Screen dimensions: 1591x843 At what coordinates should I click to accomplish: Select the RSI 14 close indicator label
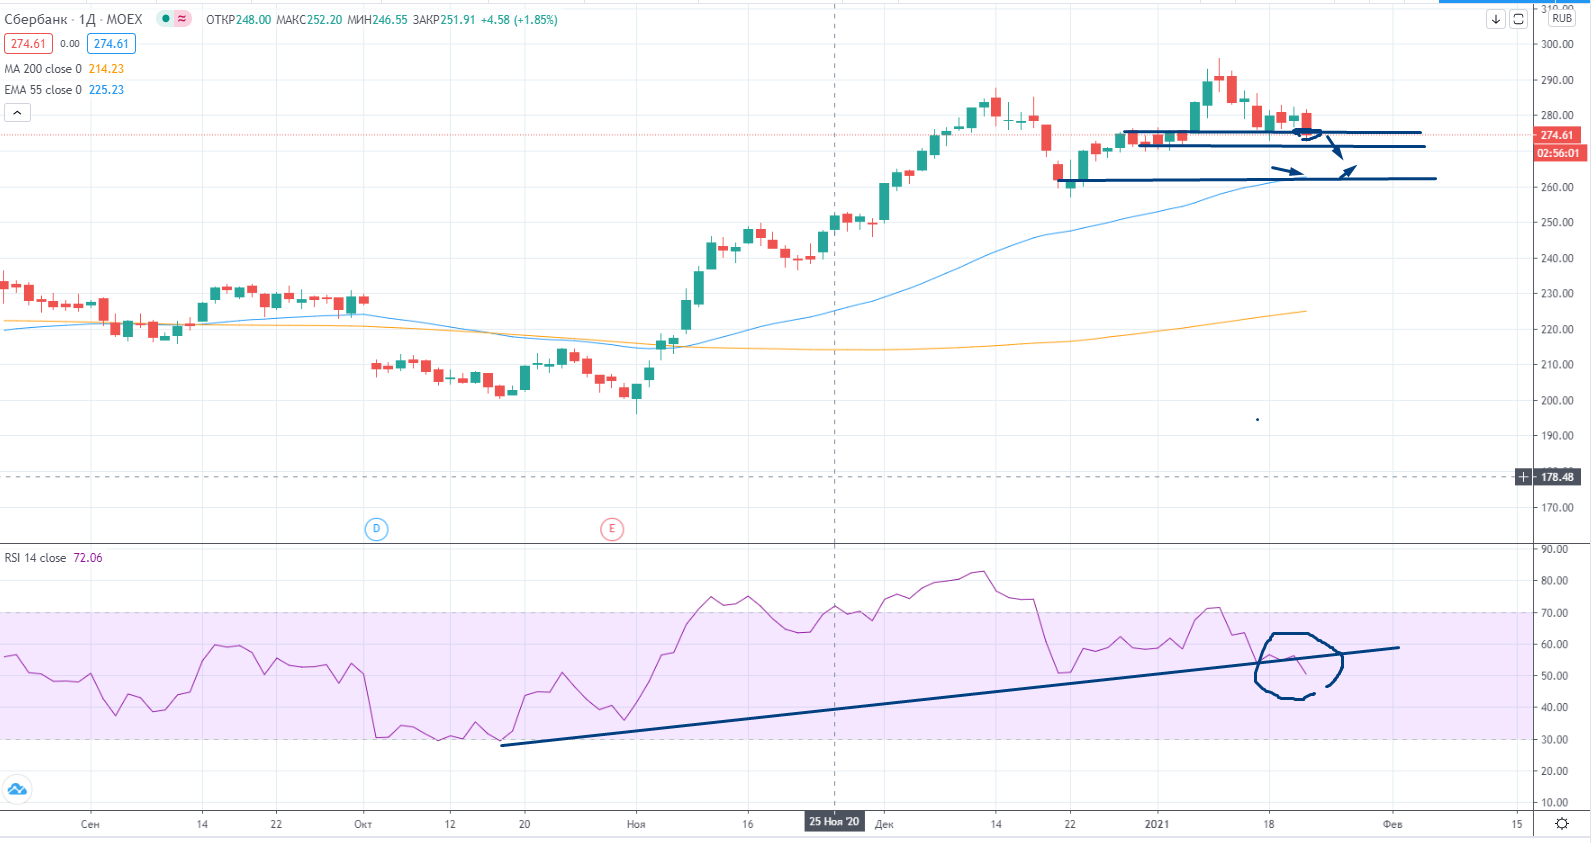35,558
